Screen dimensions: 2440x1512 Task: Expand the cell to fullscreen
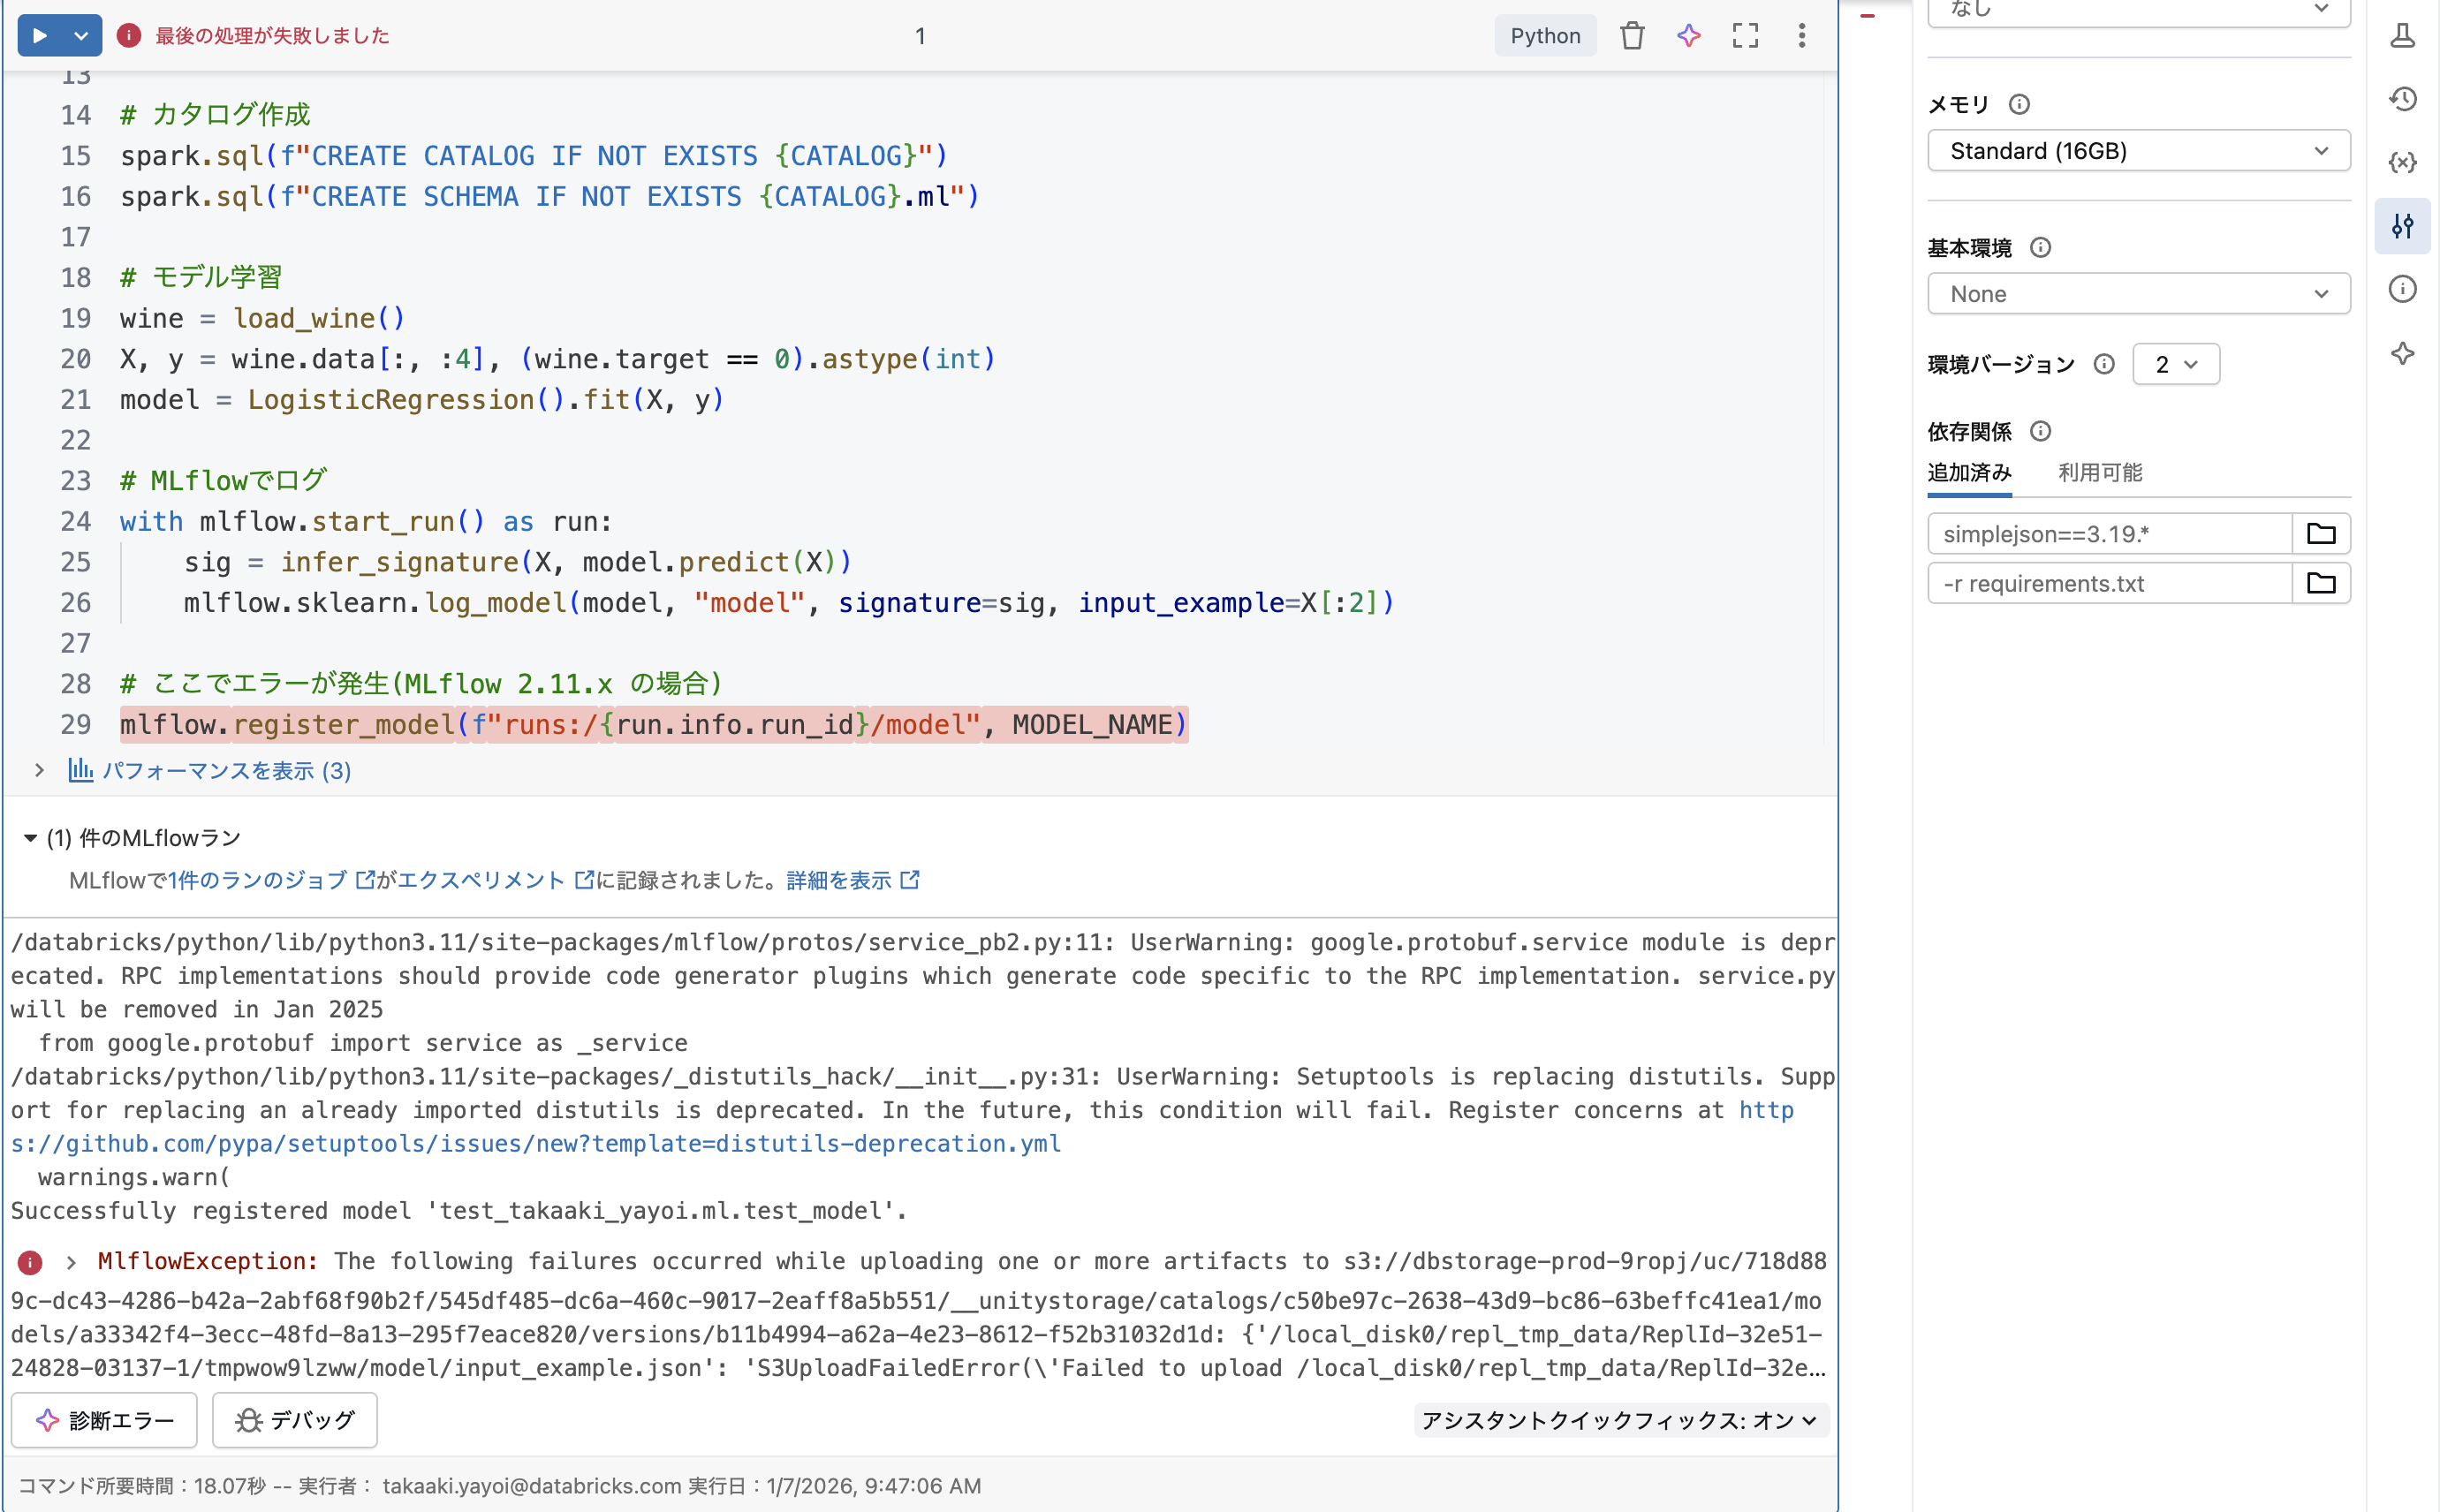pyautogui.click(x=1745, y=35)
